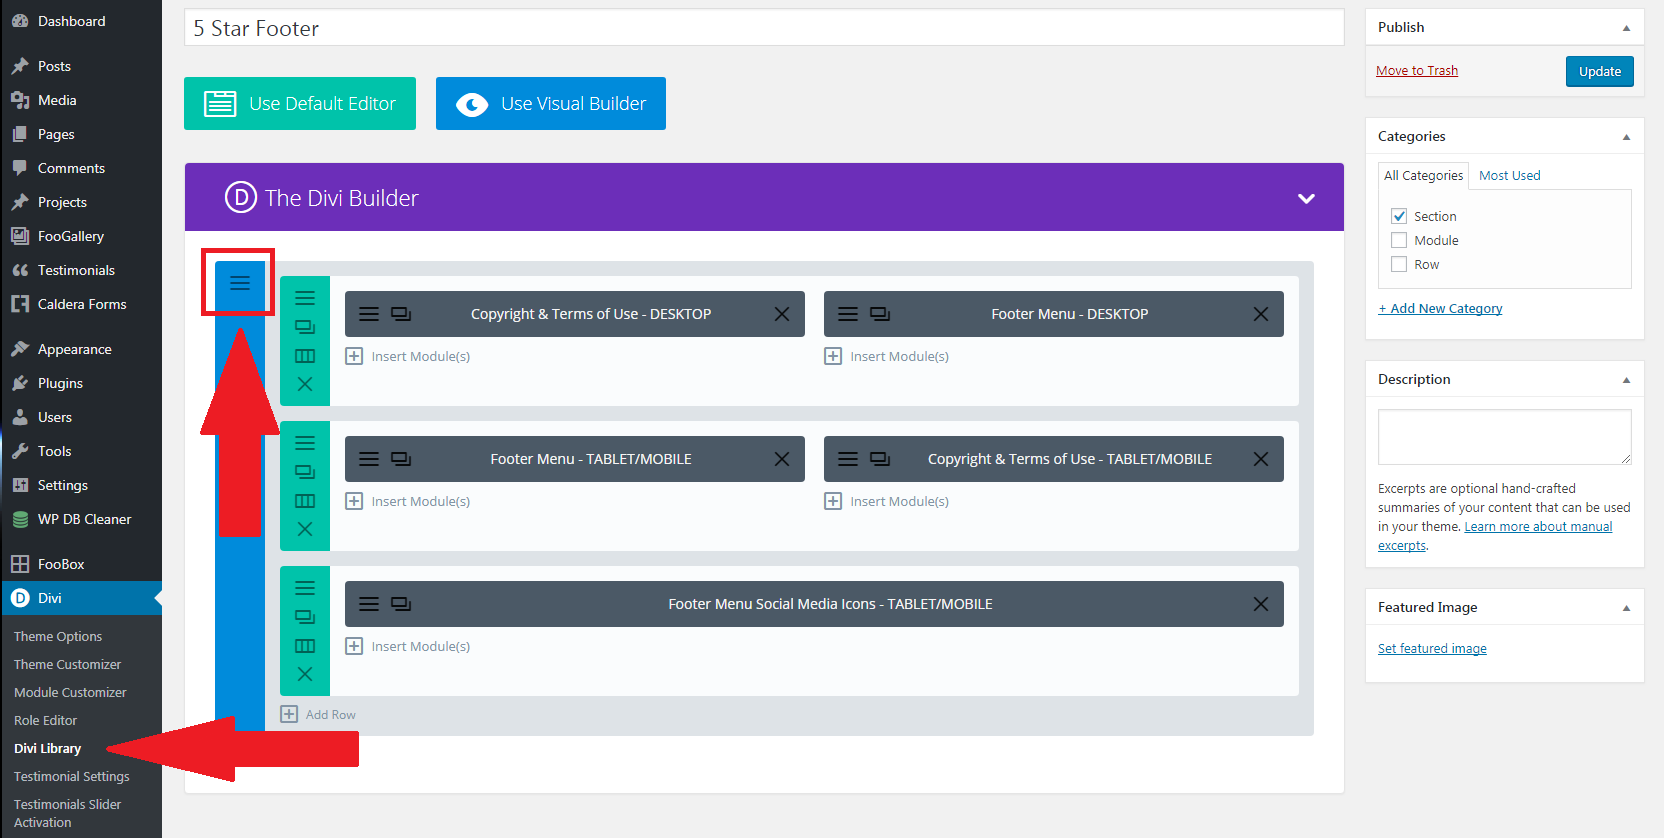
Task: Add Row to the section
Action: point(318,714)
